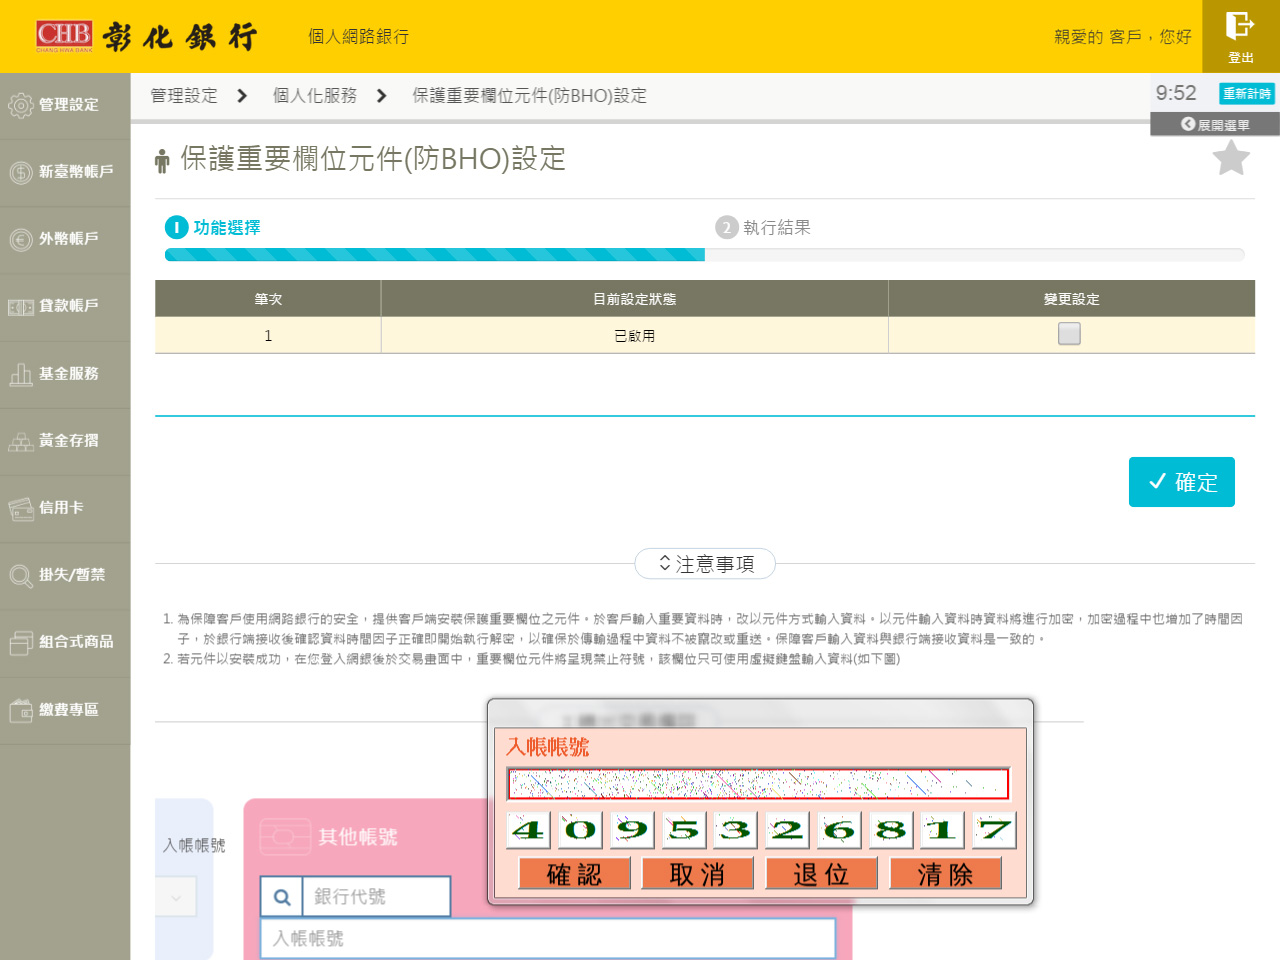The height and width of the screenshot is (960, 1280).
Task: Click 重新計時 to reset the timer
Action: click(1246, 93)
